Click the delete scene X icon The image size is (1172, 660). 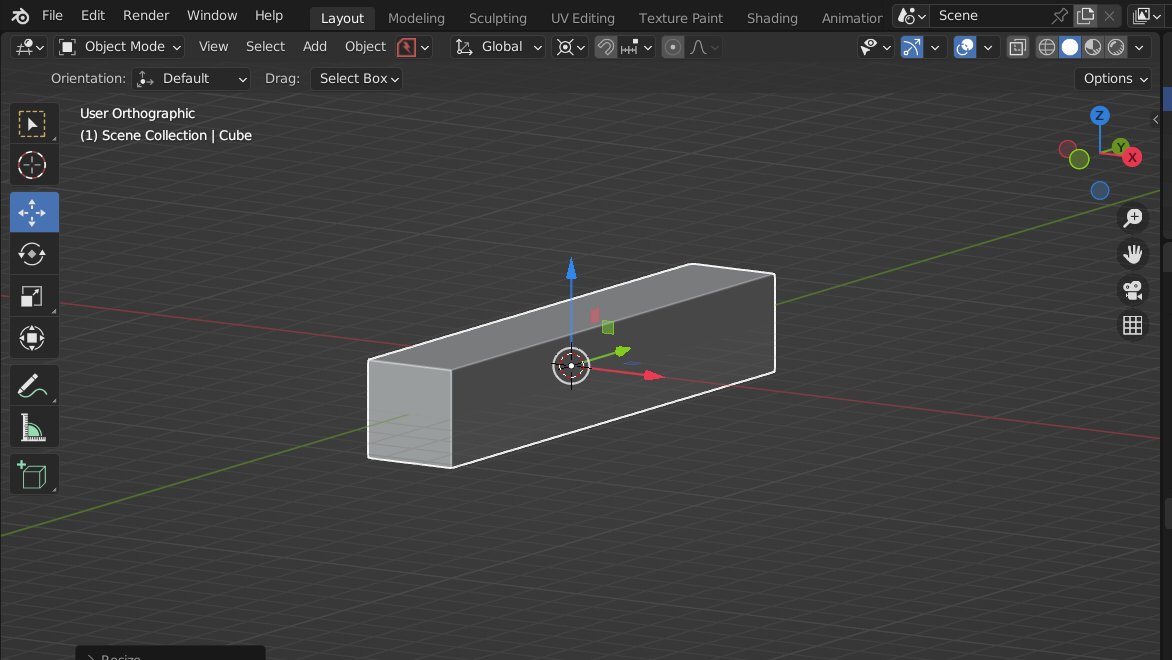tap(1110, 16)
